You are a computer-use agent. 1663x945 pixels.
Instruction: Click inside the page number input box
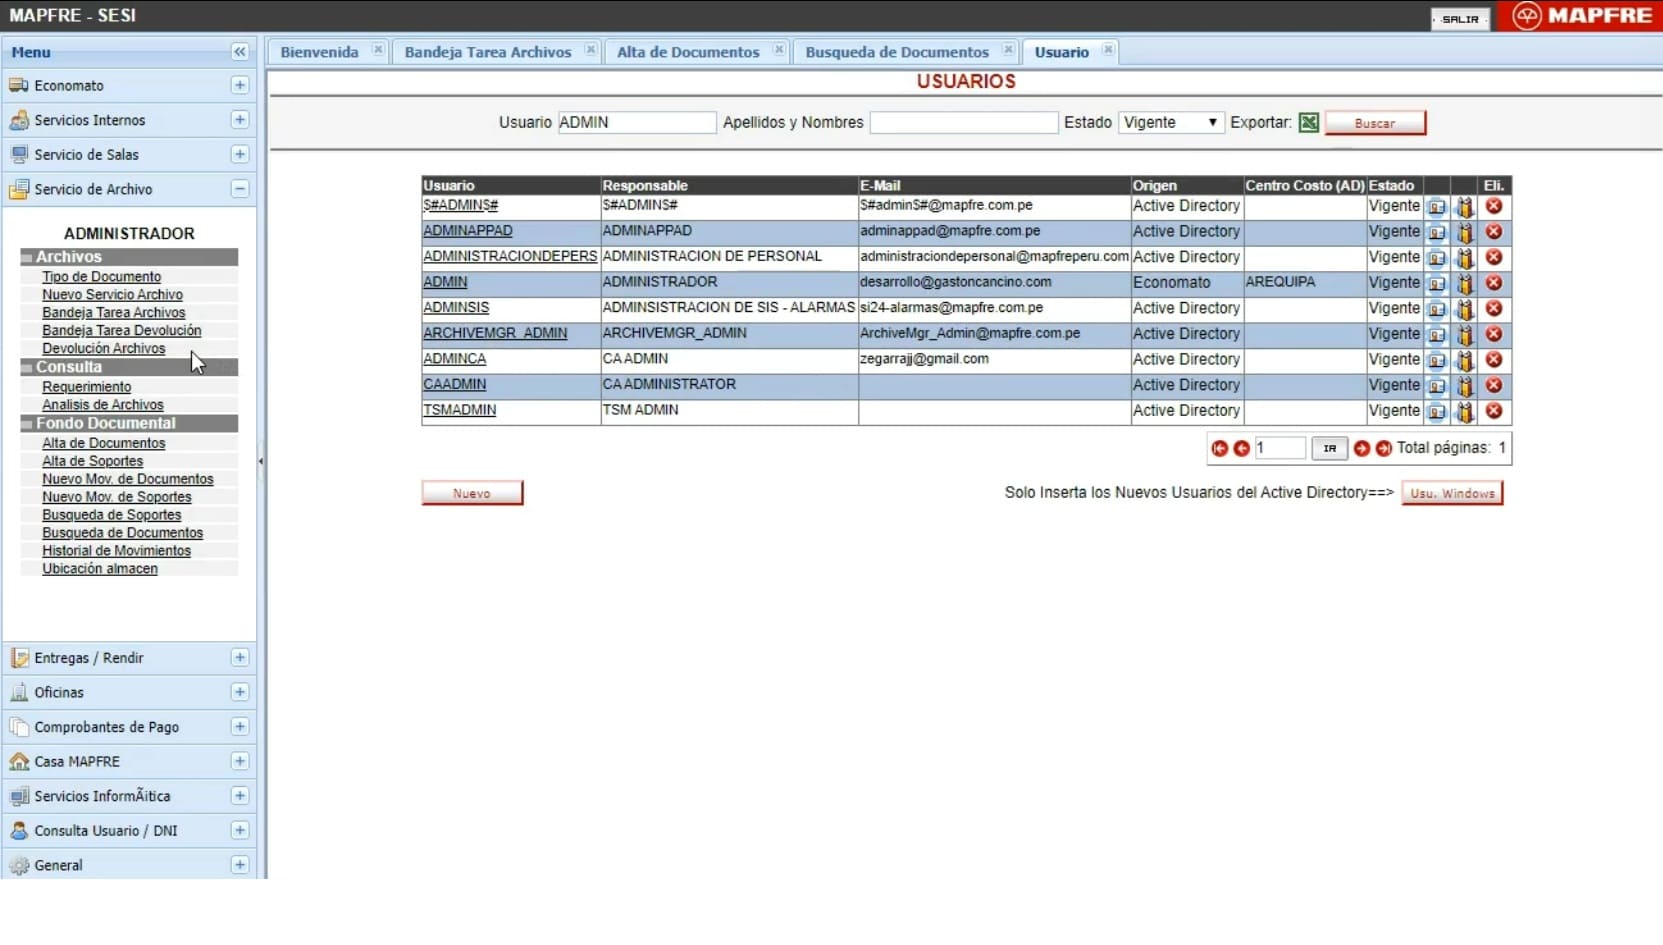(1280, 448)
